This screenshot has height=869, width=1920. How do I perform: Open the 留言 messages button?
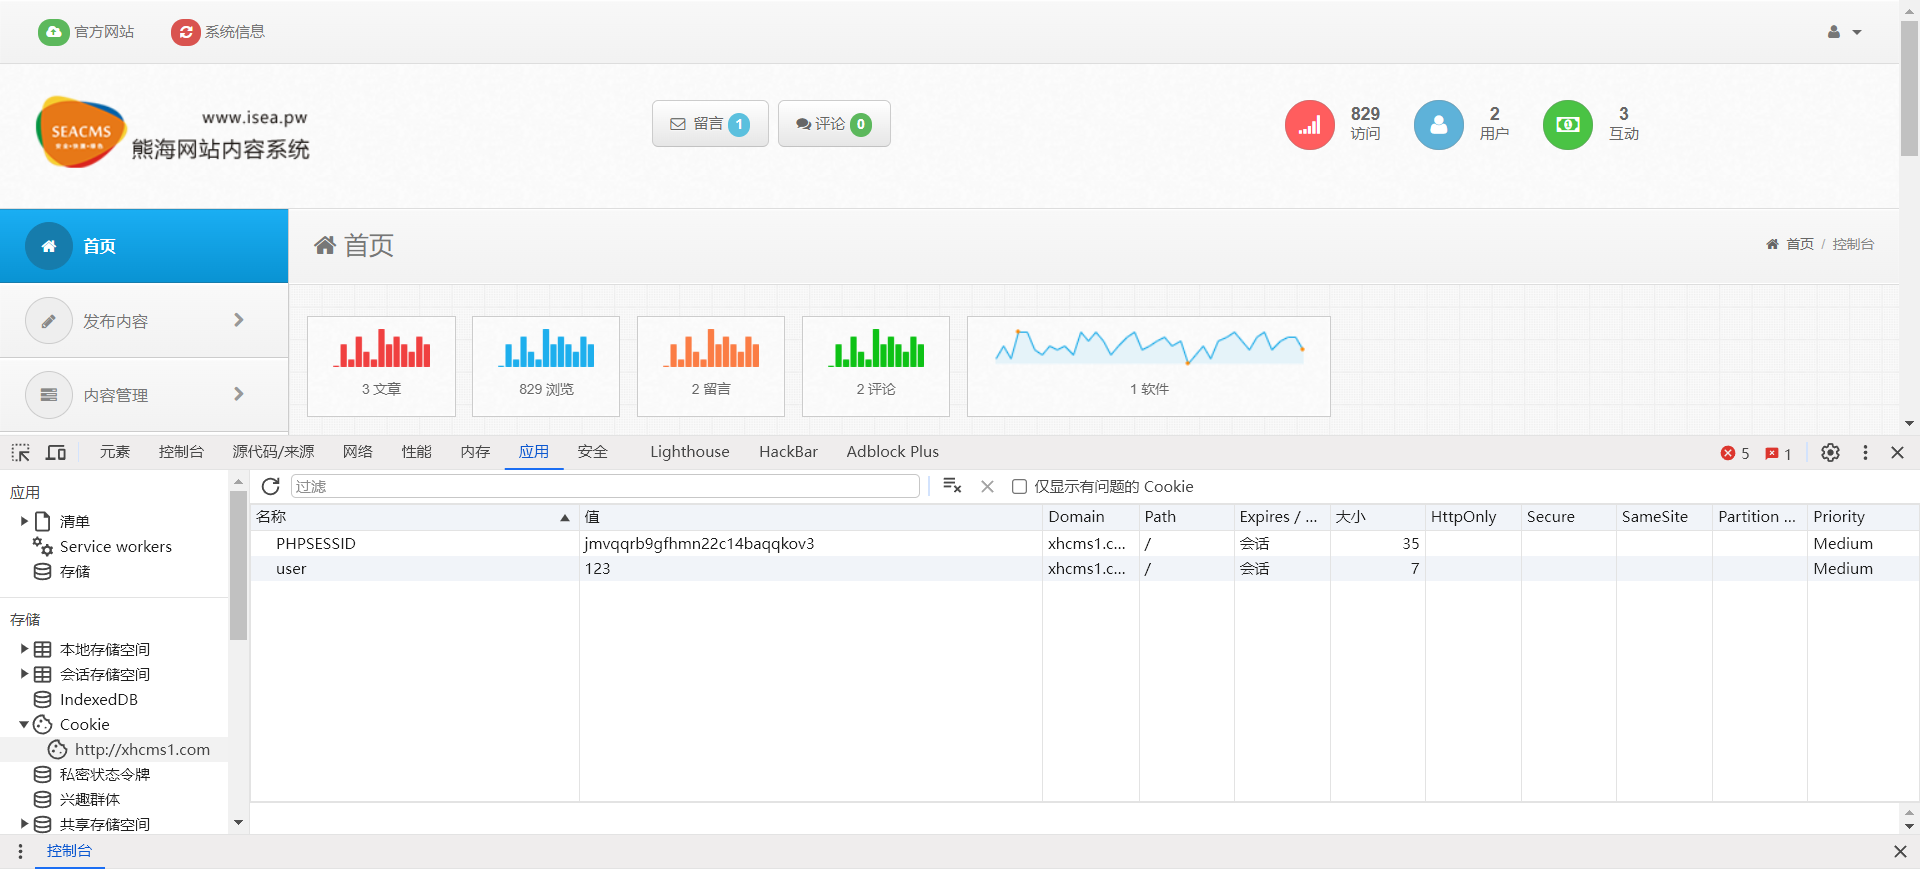710,124
